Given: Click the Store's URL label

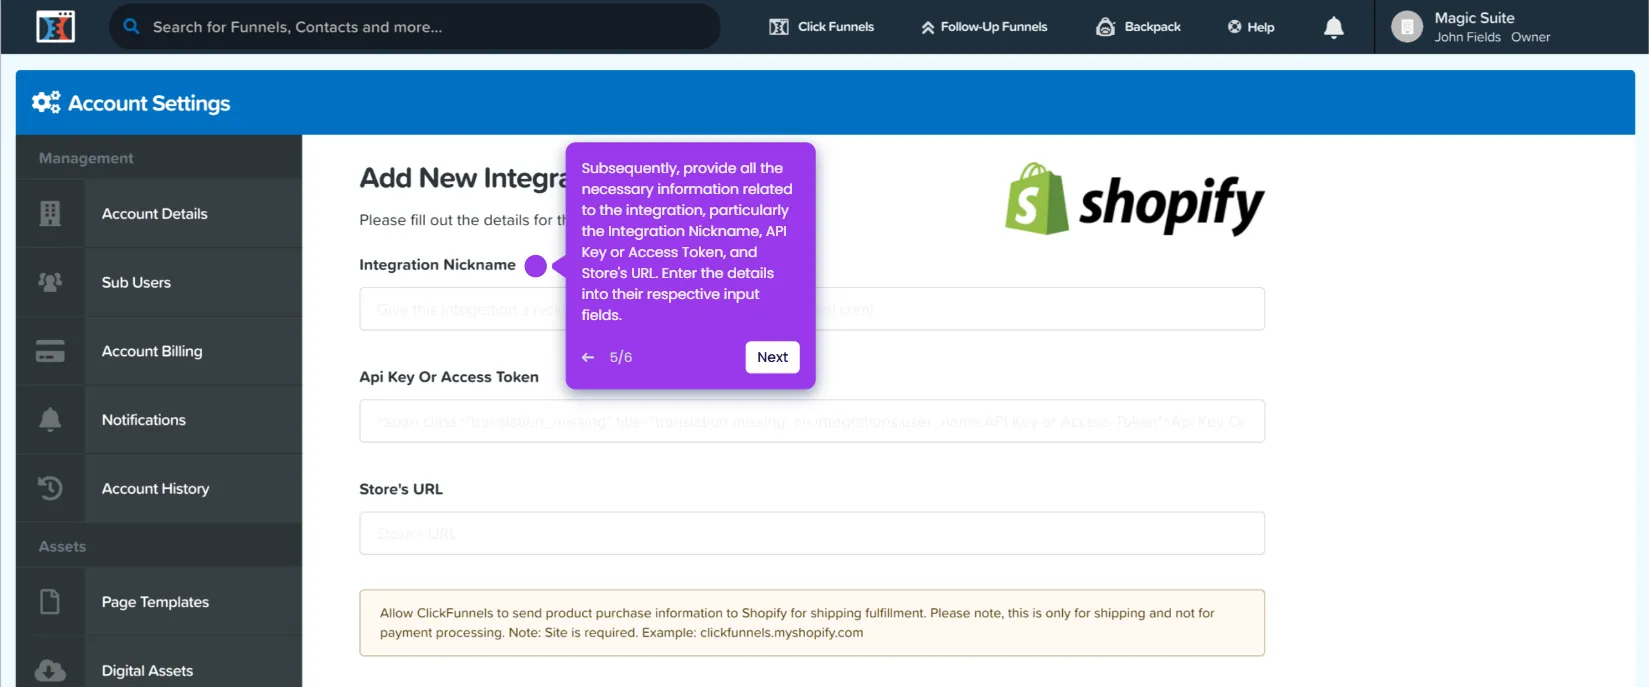Looking at the screenshot, I should (401, 489).
